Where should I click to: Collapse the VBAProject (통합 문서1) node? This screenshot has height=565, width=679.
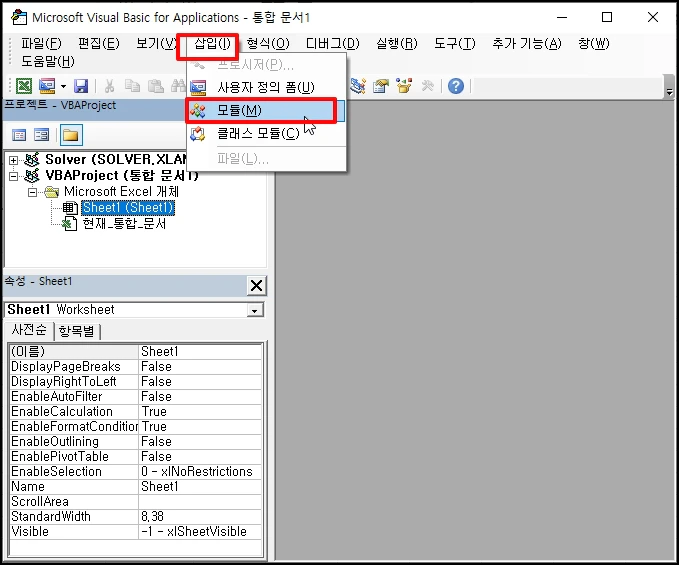(13, 176)
